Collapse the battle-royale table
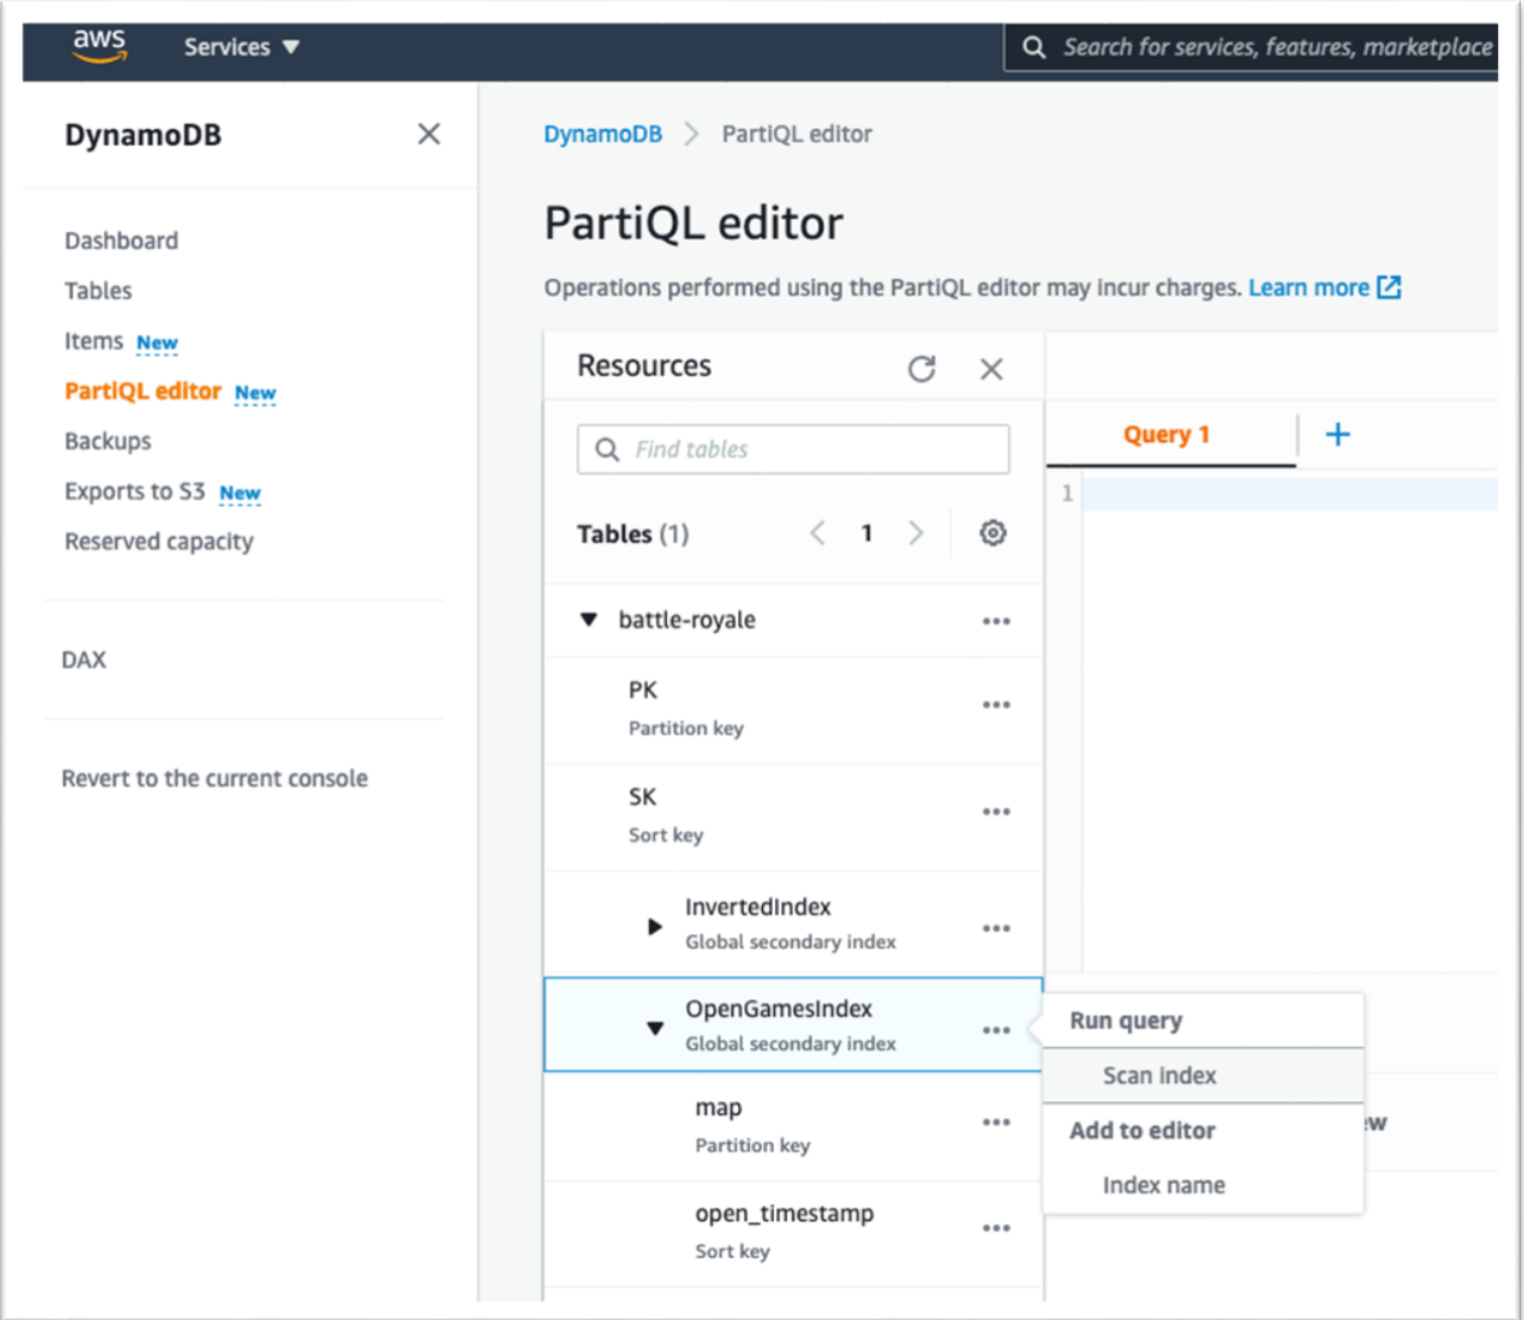This screenshot has width=1524, height=1320. pyautogui.click(x=589, y=620)
